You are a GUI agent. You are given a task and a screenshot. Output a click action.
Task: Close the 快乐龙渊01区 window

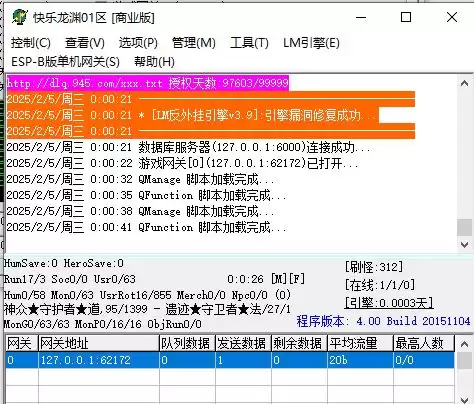(x=452, y=17)
